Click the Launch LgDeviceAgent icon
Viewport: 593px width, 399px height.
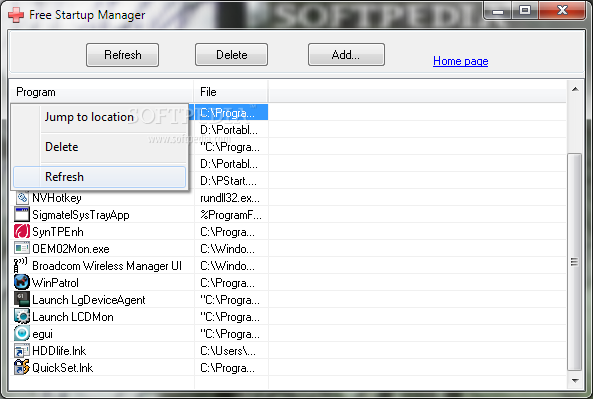point(22,299)
